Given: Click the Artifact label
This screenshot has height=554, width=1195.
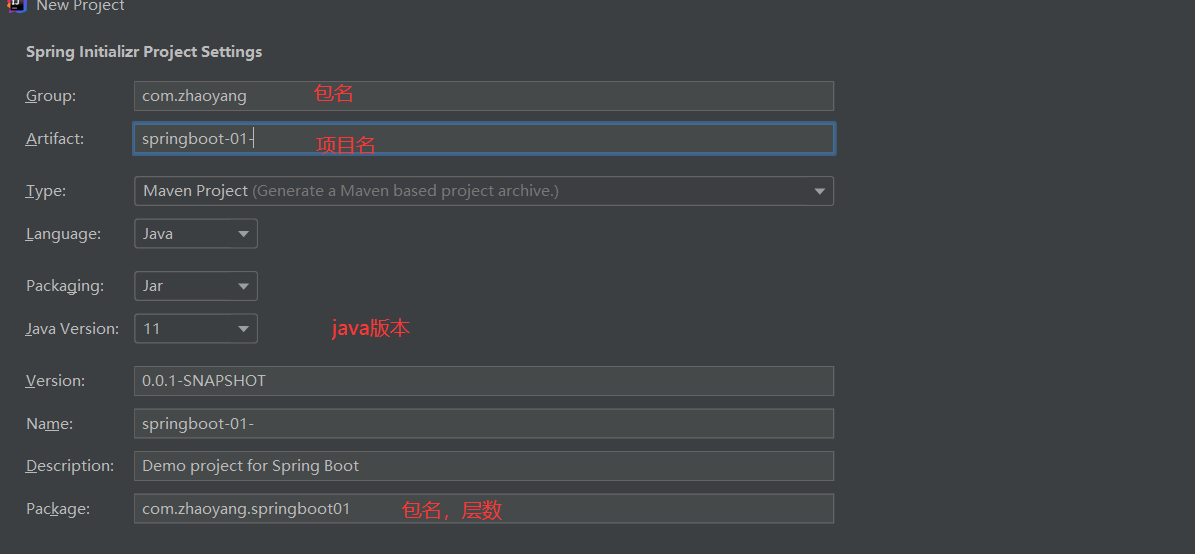Looking at the screenshot, I should (x=55, y=139).
